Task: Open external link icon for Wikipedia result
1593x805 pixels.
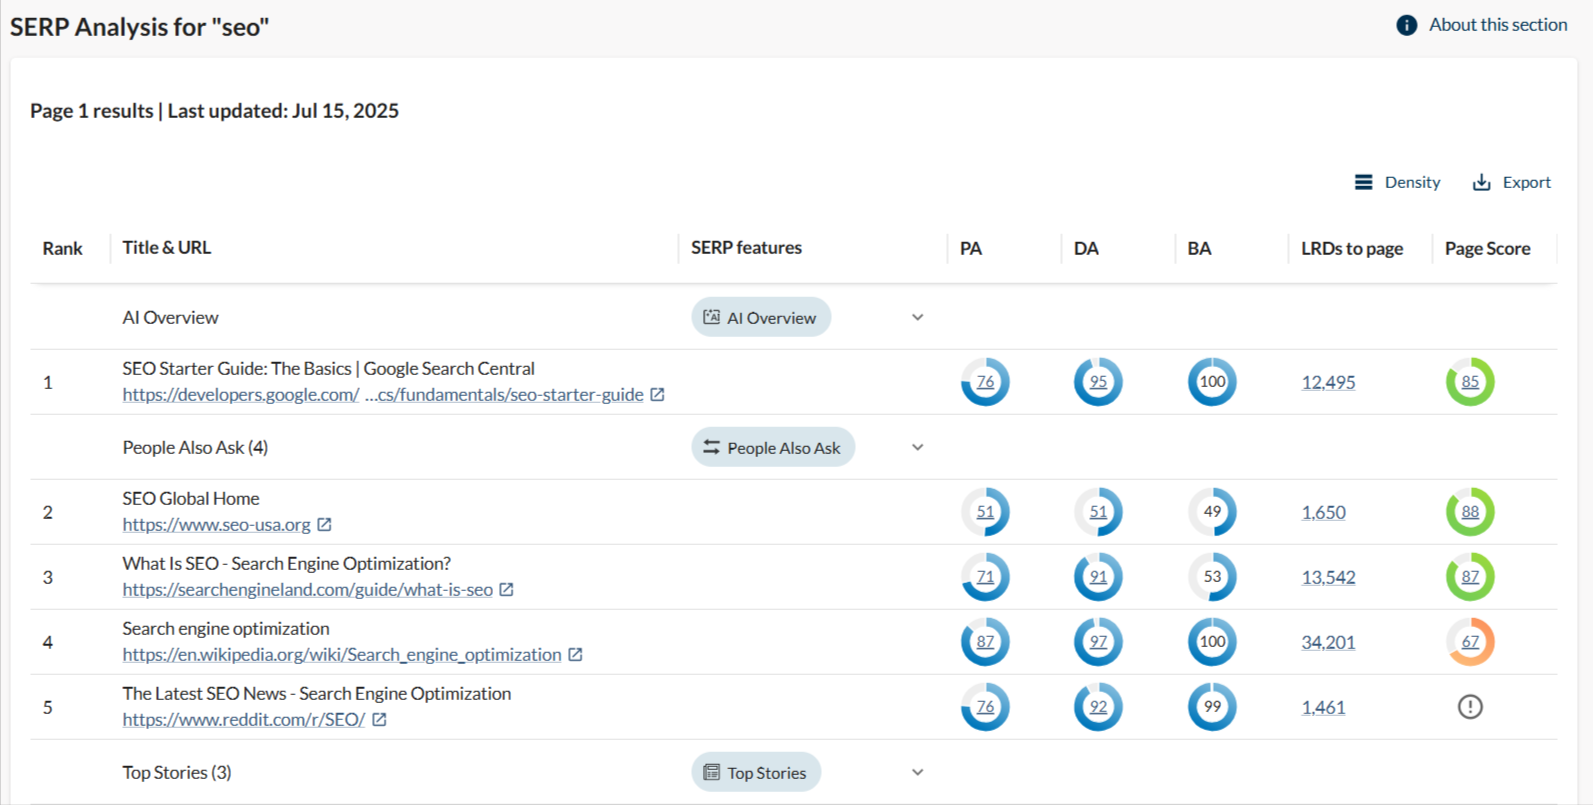Action: click(x=575, y=654)
